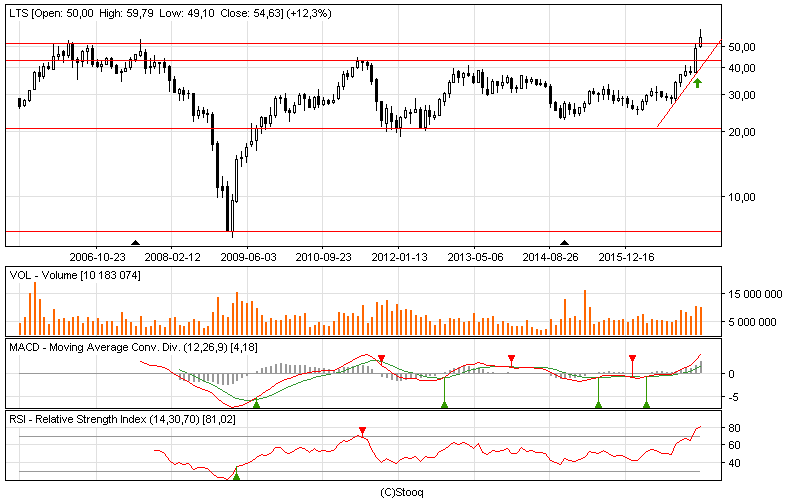Click the 10,00 price axis label

(x=742, y=197)
